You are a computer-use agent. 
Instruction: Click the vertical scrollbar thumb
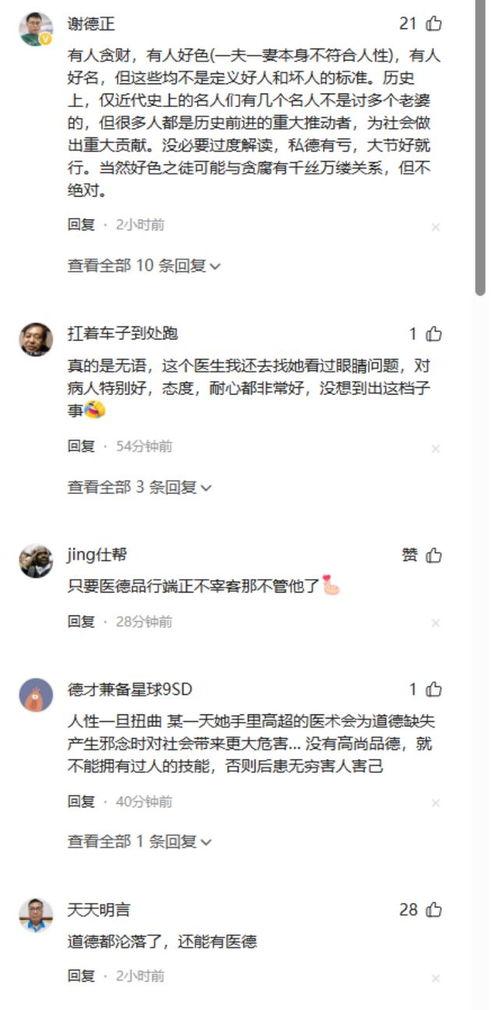480,147
